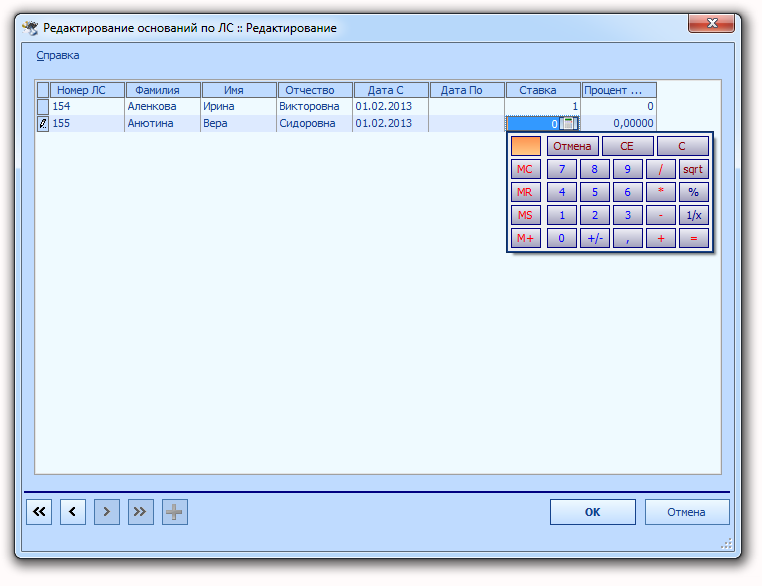The image size is (762, 586).
Task: Click calculator digit 8
Action: 594,169
